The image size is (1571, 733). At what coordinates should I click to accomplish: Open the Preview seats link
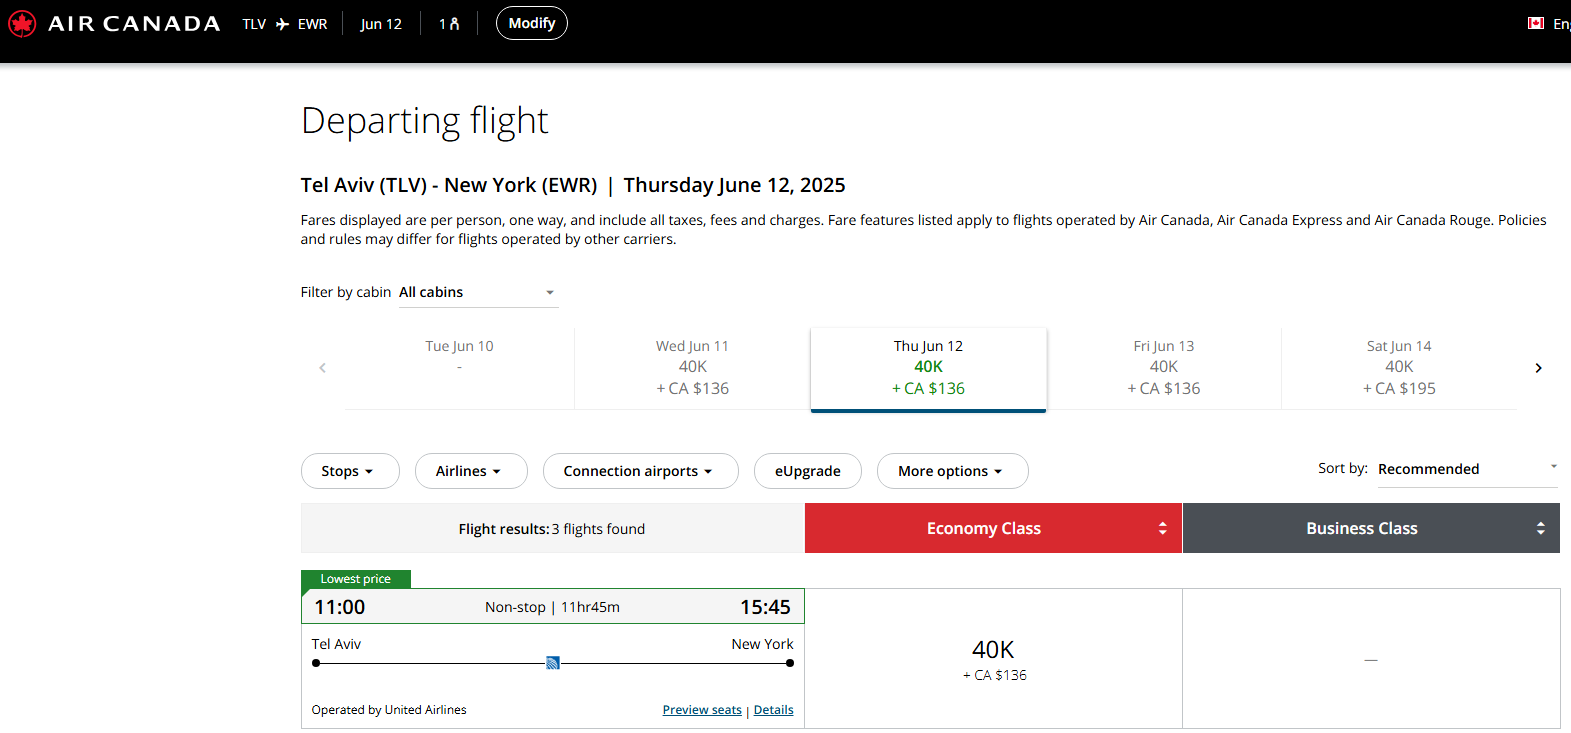tap(702, 710)
